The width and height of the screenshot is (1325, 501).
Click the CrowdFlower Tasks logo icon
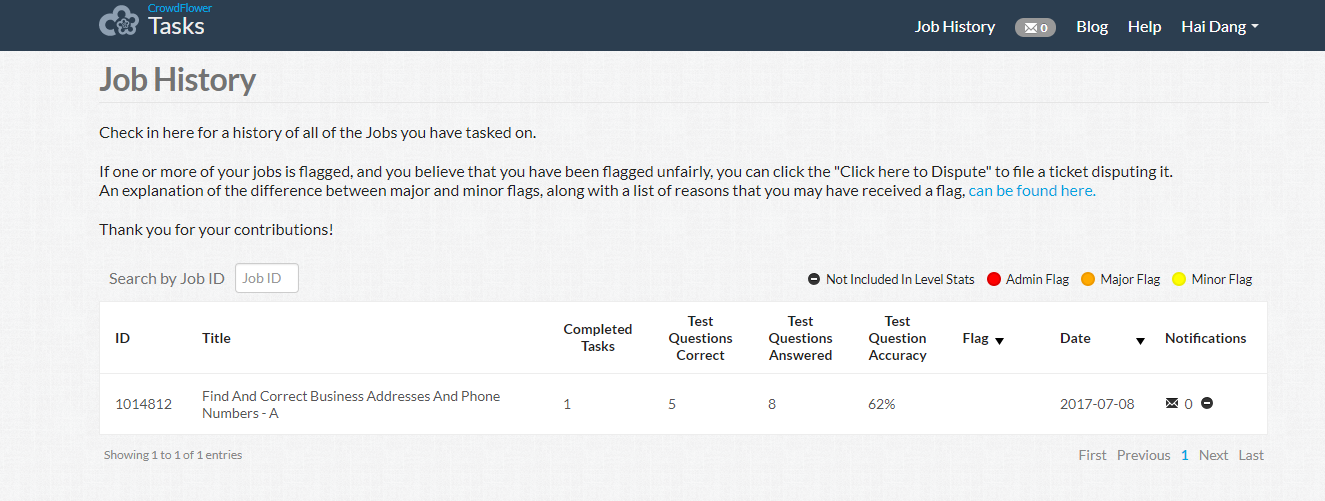click(x=119, y=22)
